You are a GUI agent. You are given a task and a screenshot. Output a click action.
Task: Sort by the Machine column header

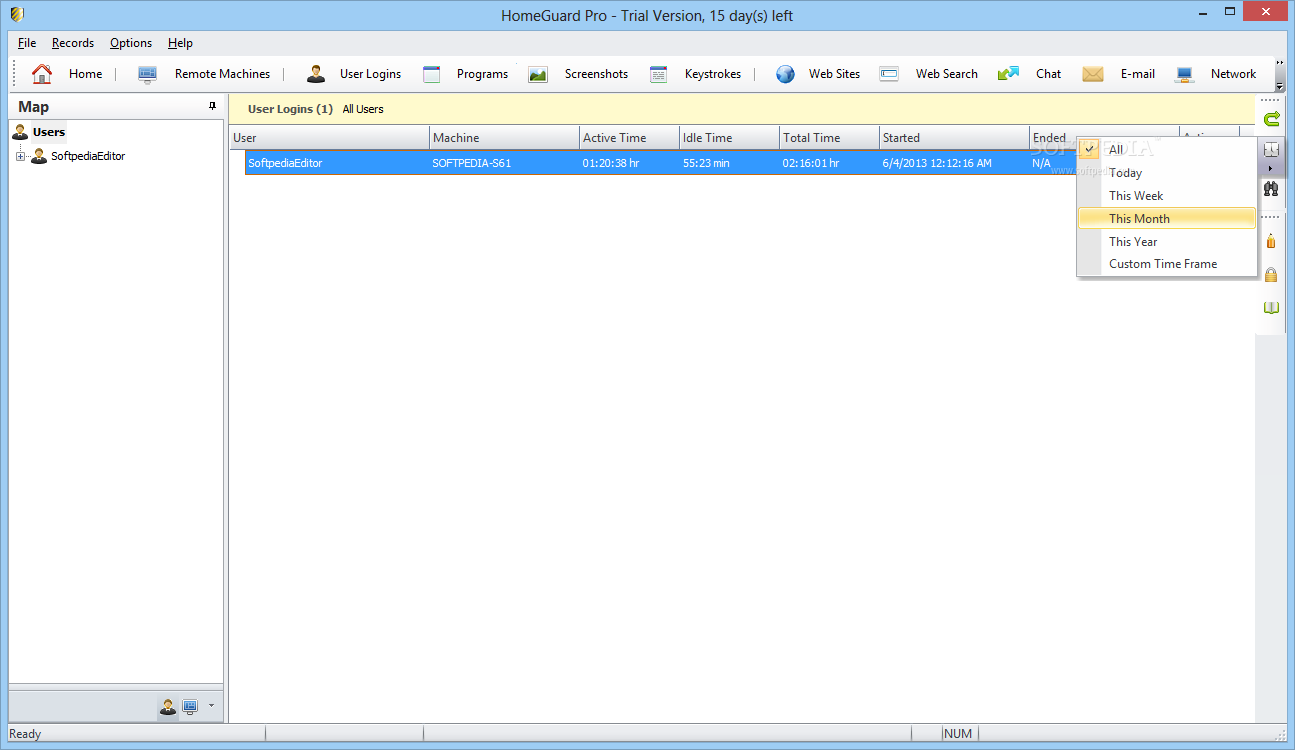tap(505, 138)
